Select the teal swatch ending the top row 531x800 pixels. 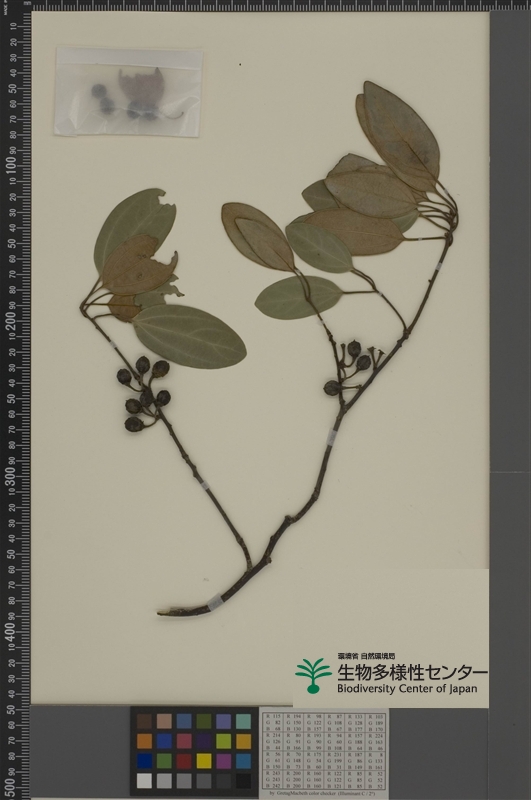(x=243, y=721)
